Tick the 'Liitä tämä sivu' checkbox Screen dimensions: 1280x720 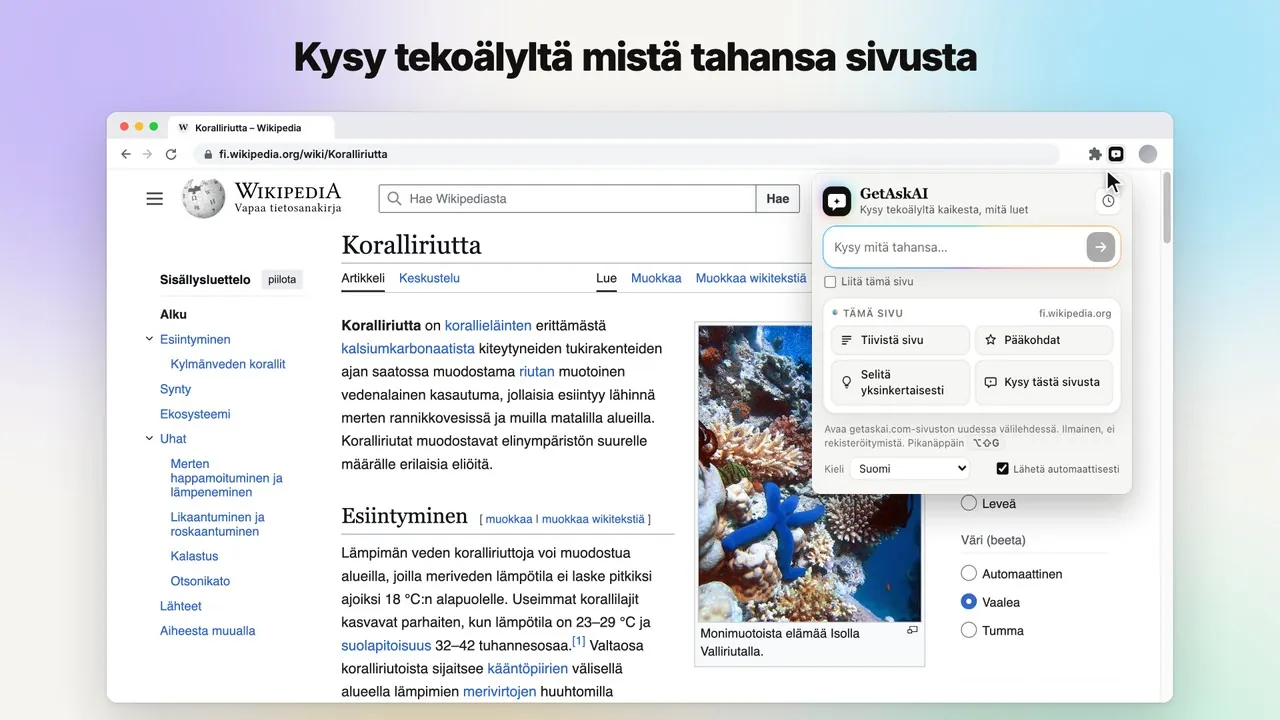pyautogui.click(x=830, y=282)
